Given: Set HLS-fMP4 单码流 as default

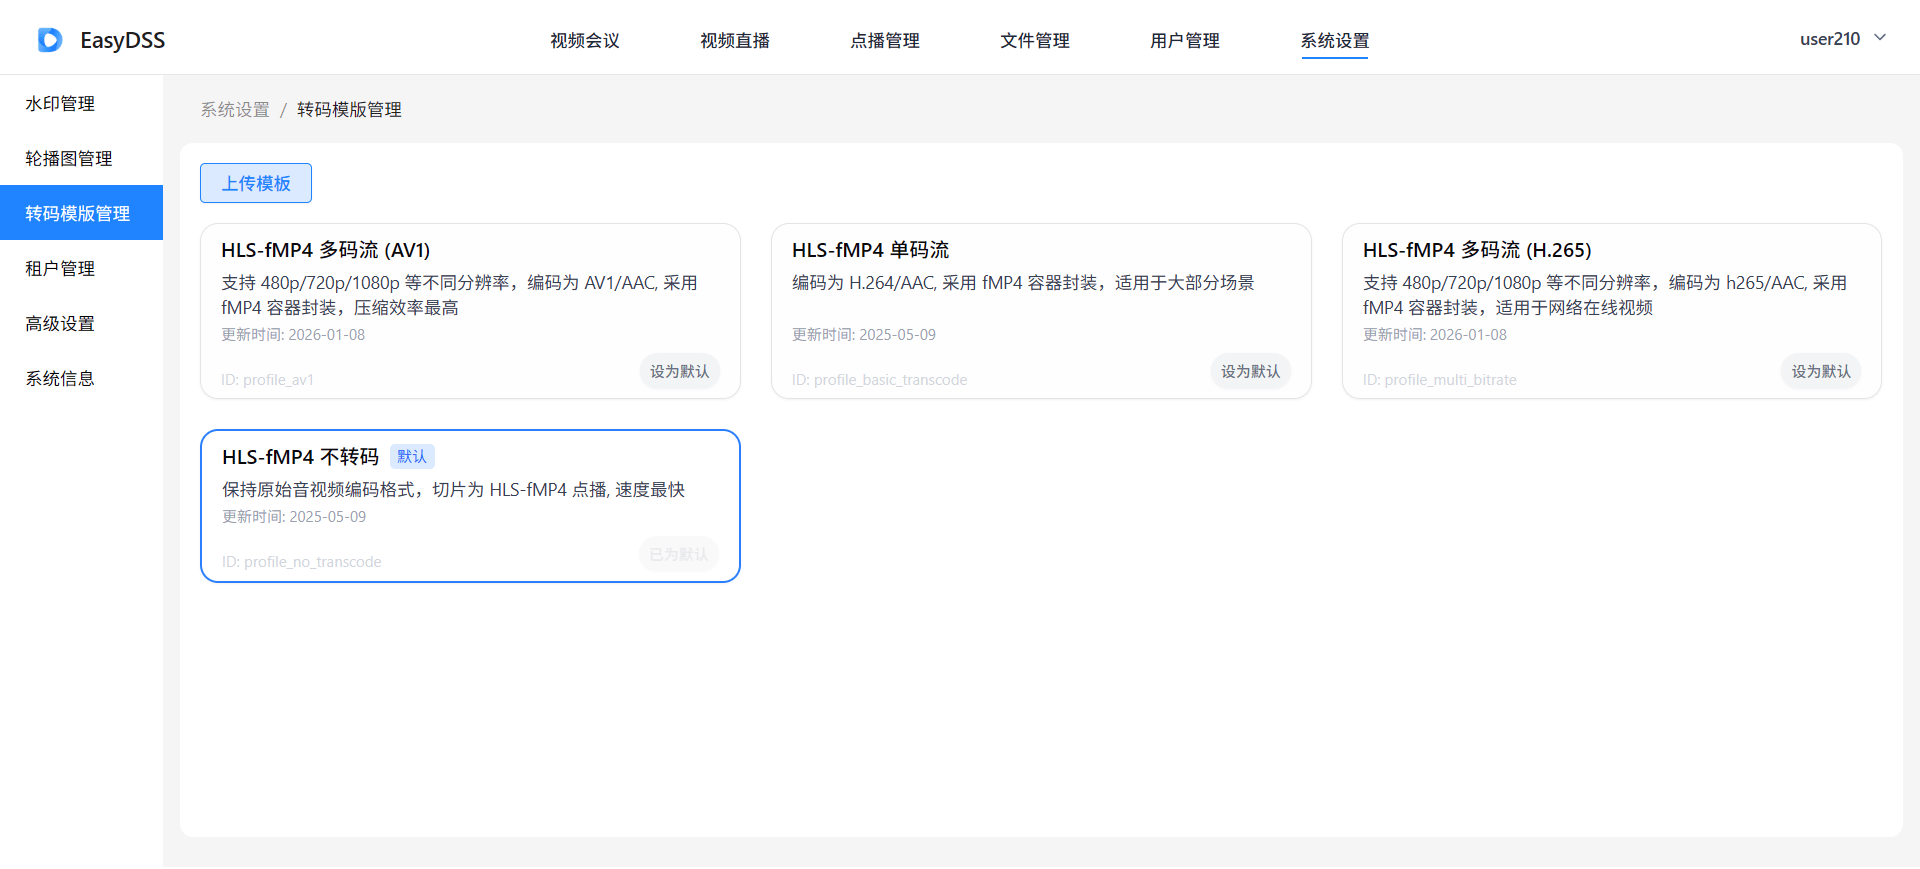Looking at the screenshot, I should click(1251, 371).
